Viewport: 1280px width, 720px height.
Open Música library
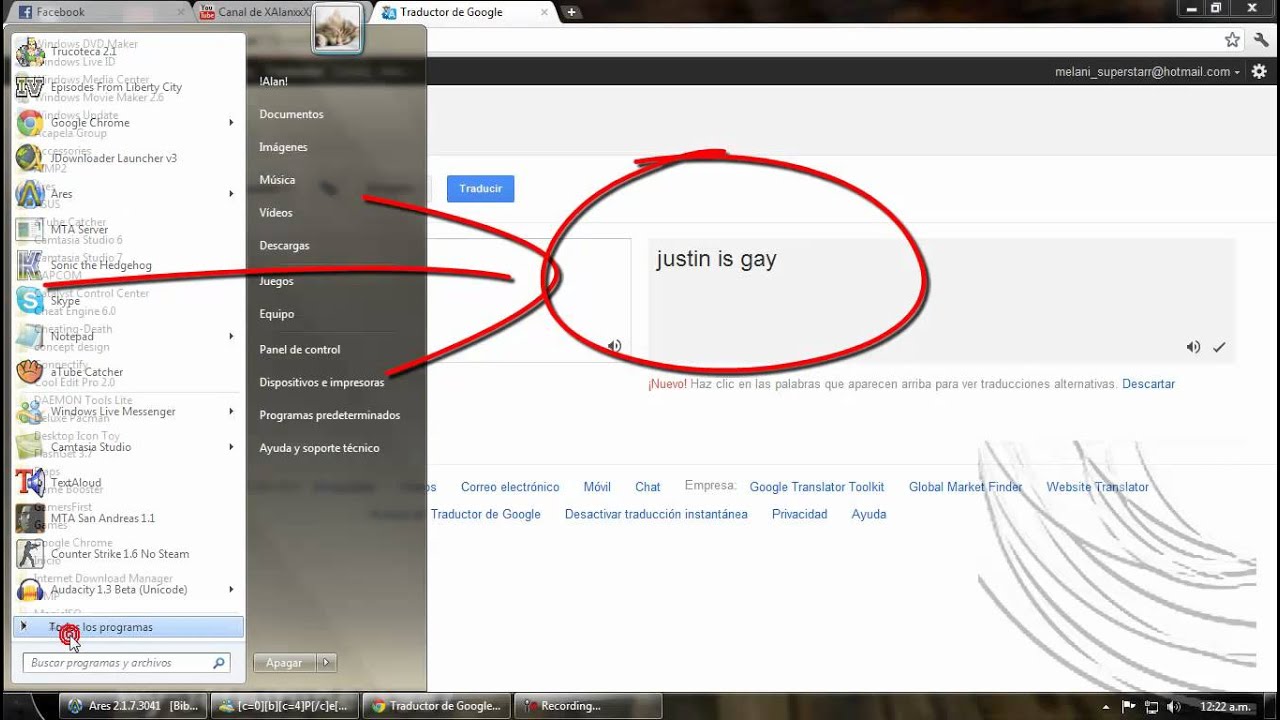(277, 180)
